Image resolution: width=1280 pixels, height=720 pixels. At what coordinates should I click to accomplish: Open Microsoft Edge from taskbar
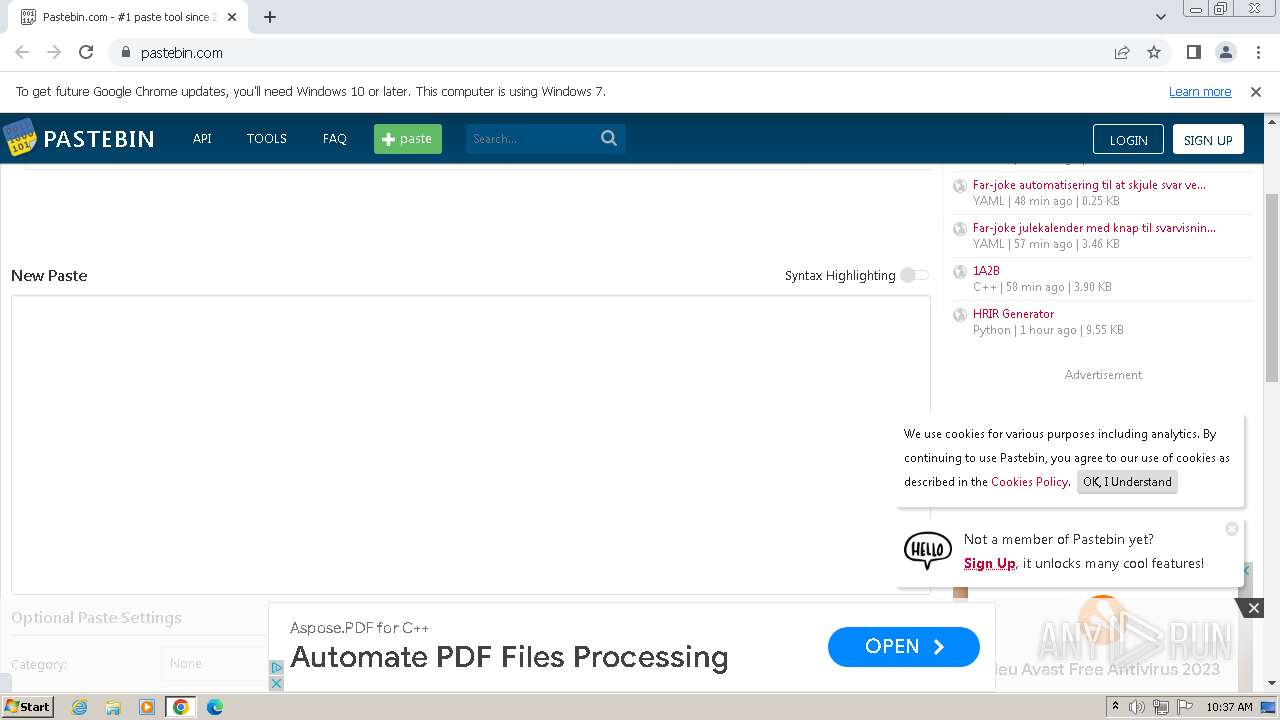(214, 707)
